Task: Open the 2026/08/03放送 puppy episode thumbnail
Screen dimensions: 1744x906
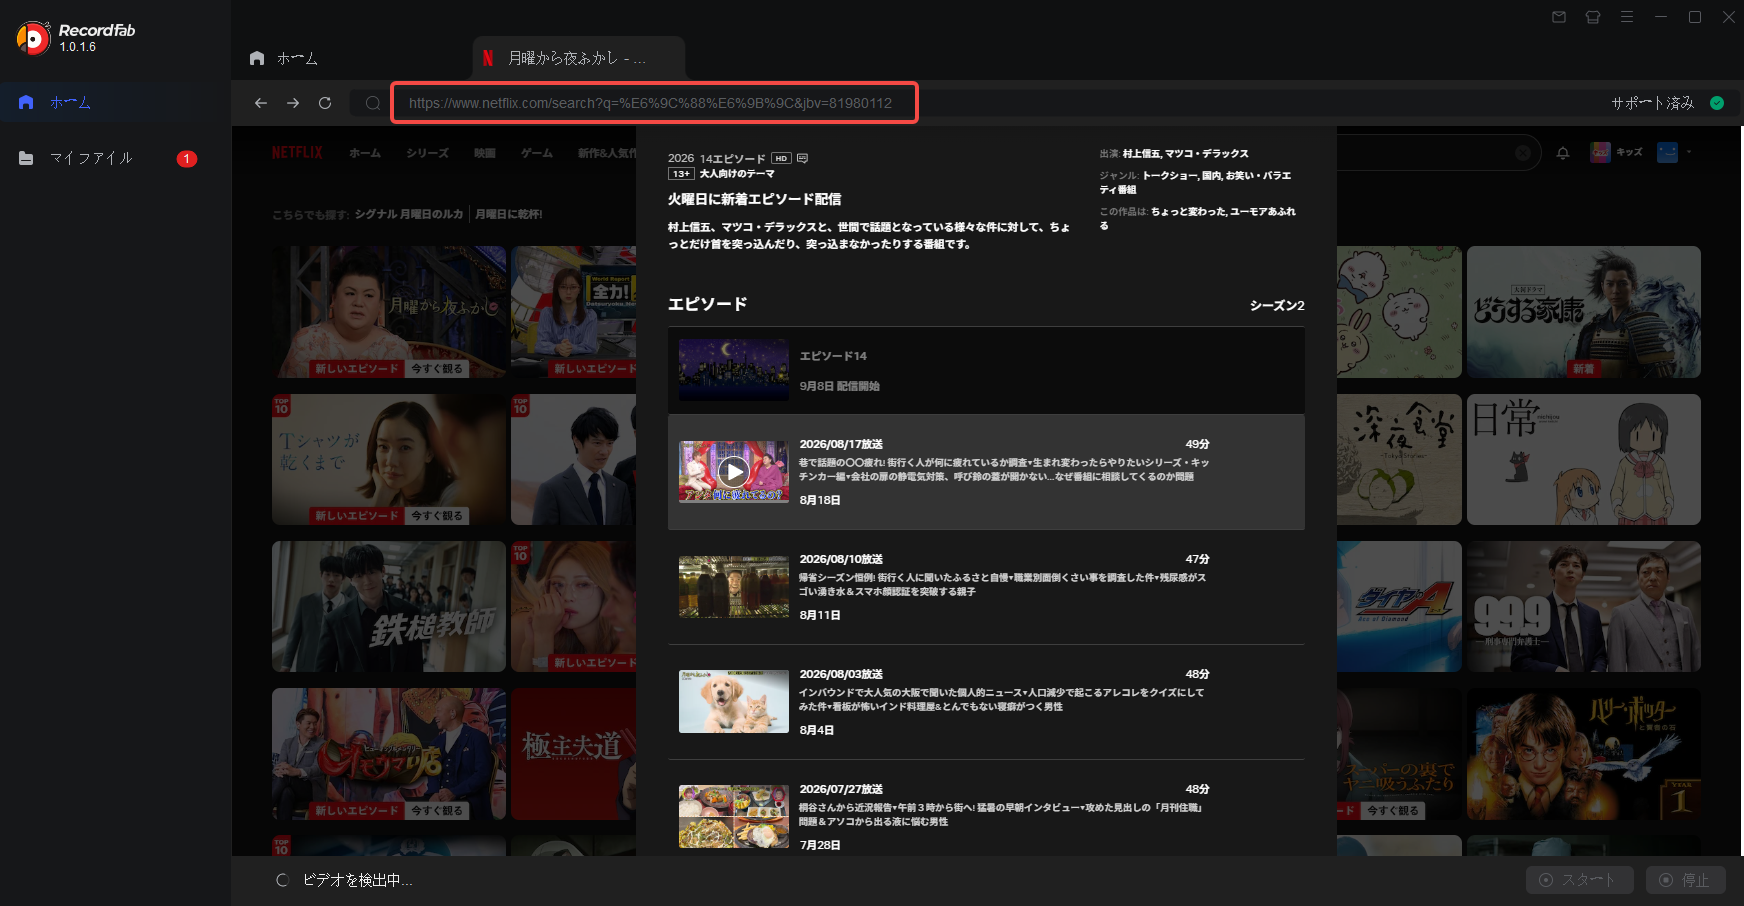Action: [x=734, y=702]
